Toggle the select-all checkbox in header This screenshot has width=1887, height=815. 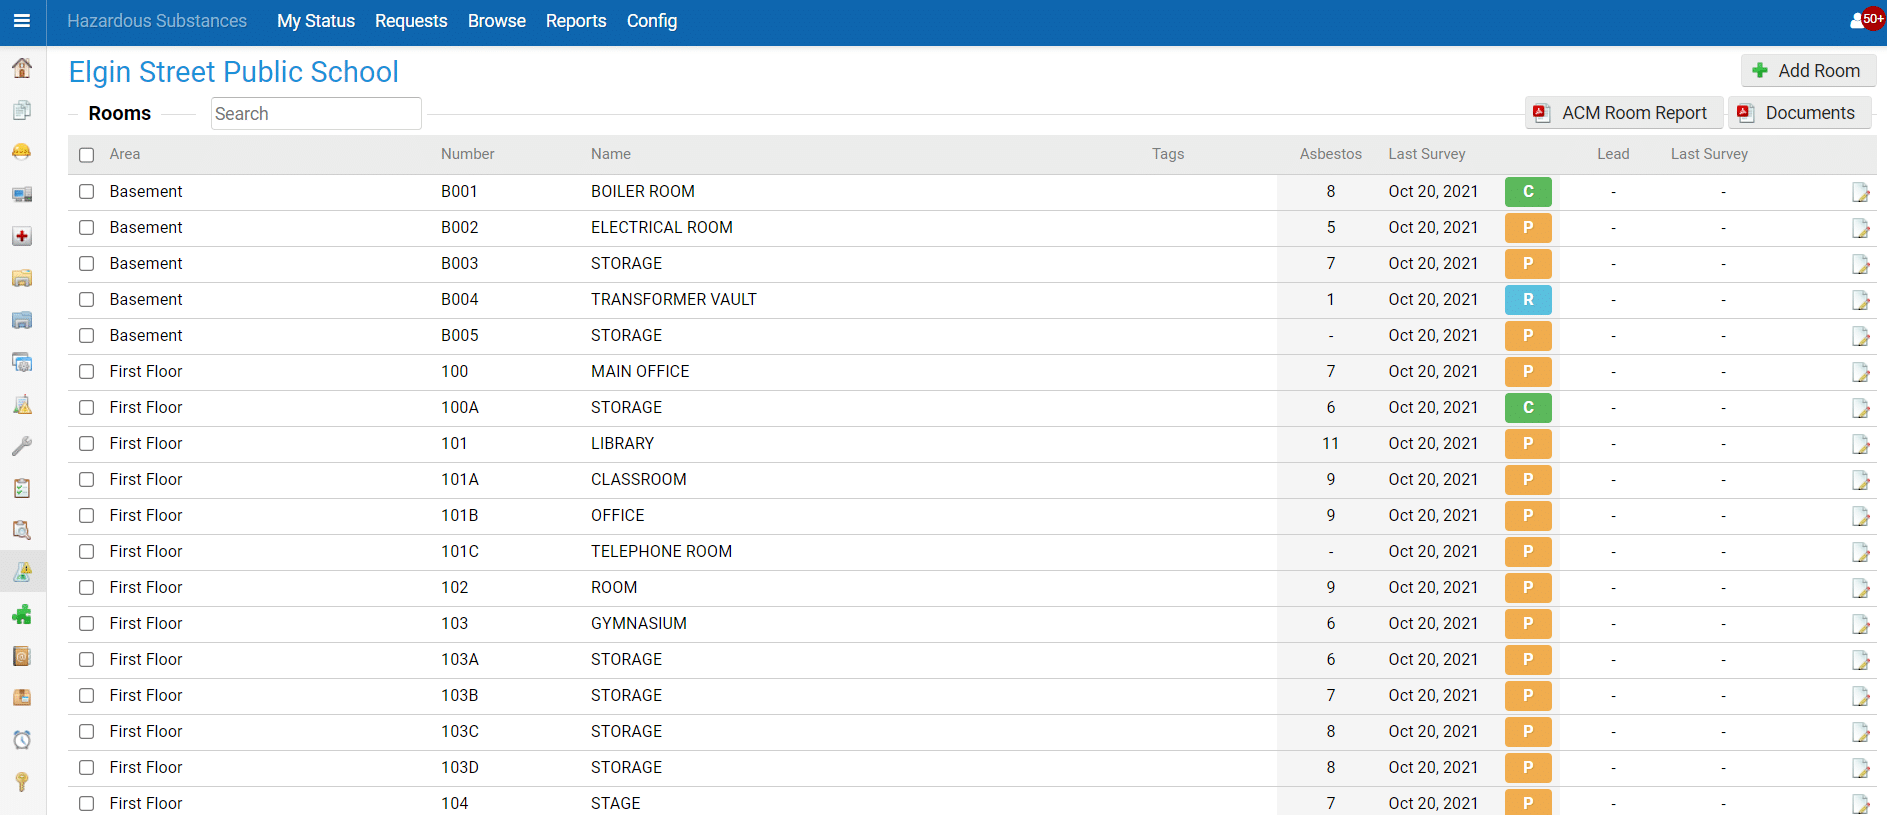[x=87, y=155]
